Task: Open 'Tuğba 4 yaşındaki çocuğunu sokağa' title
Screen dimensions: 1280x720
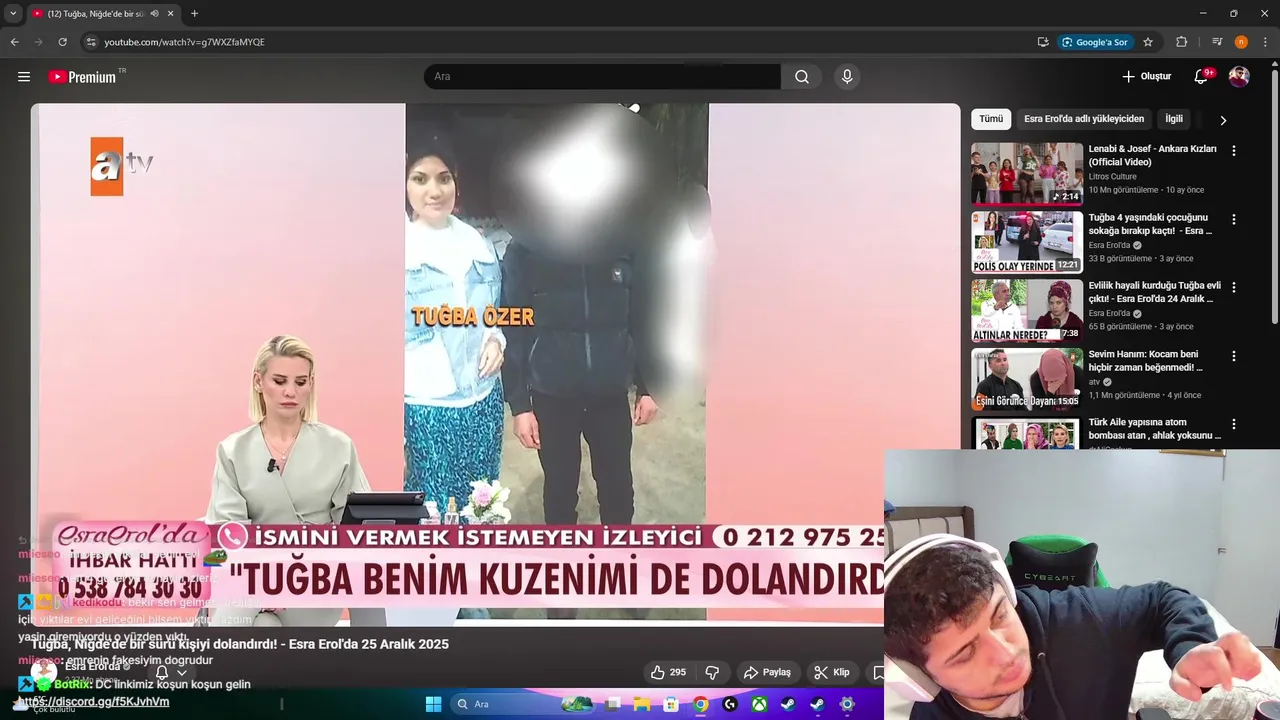Action: coord(1150,224)
